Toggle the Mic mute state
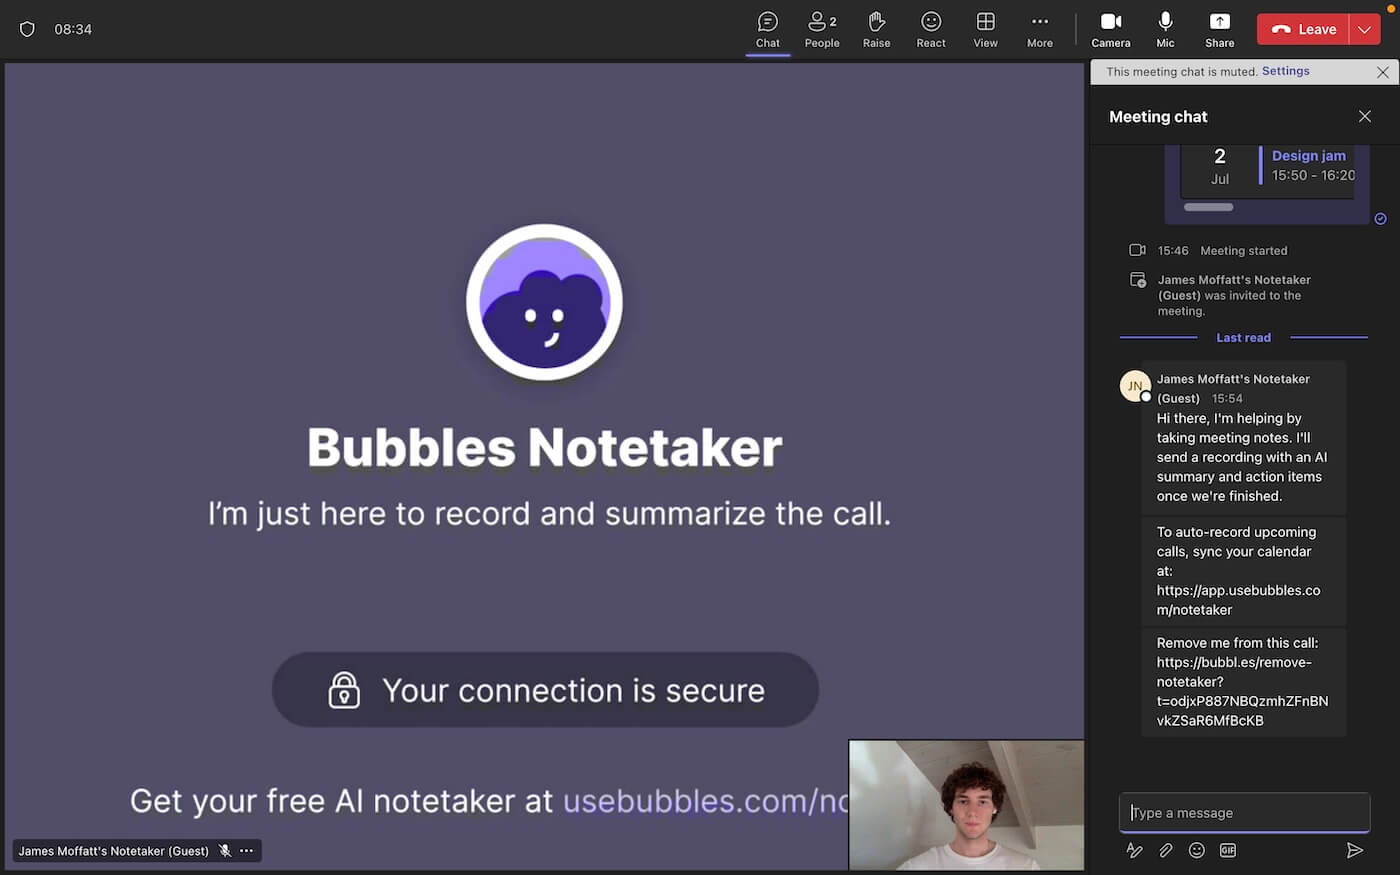The width and height of the screenshot is (1400, 875). point(1165,29)
